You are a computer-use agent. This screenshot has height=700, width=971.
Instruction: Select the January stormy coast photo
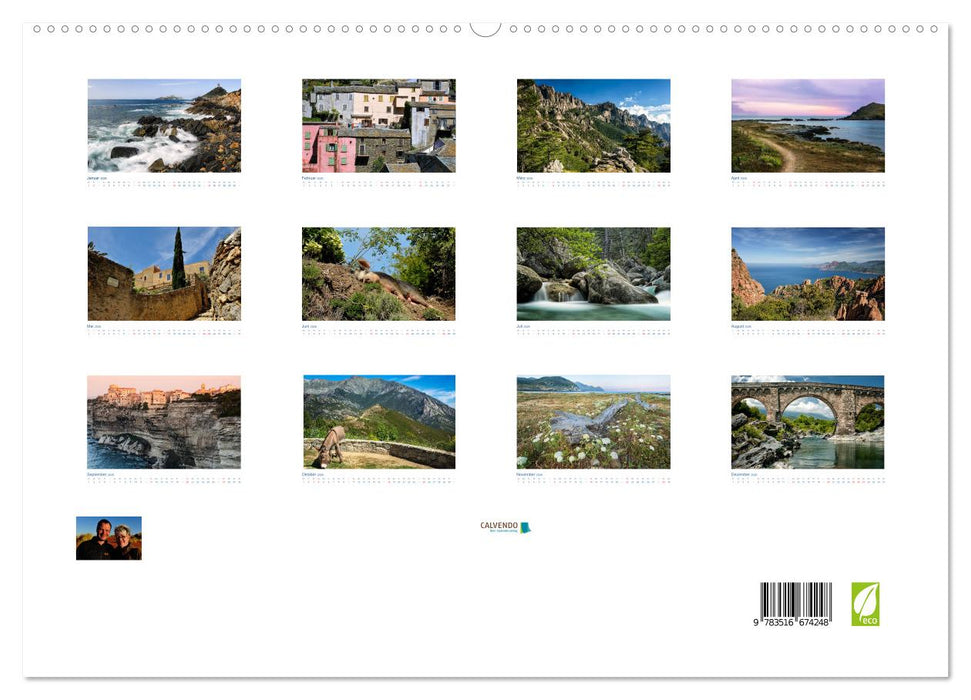pos(164,125)
